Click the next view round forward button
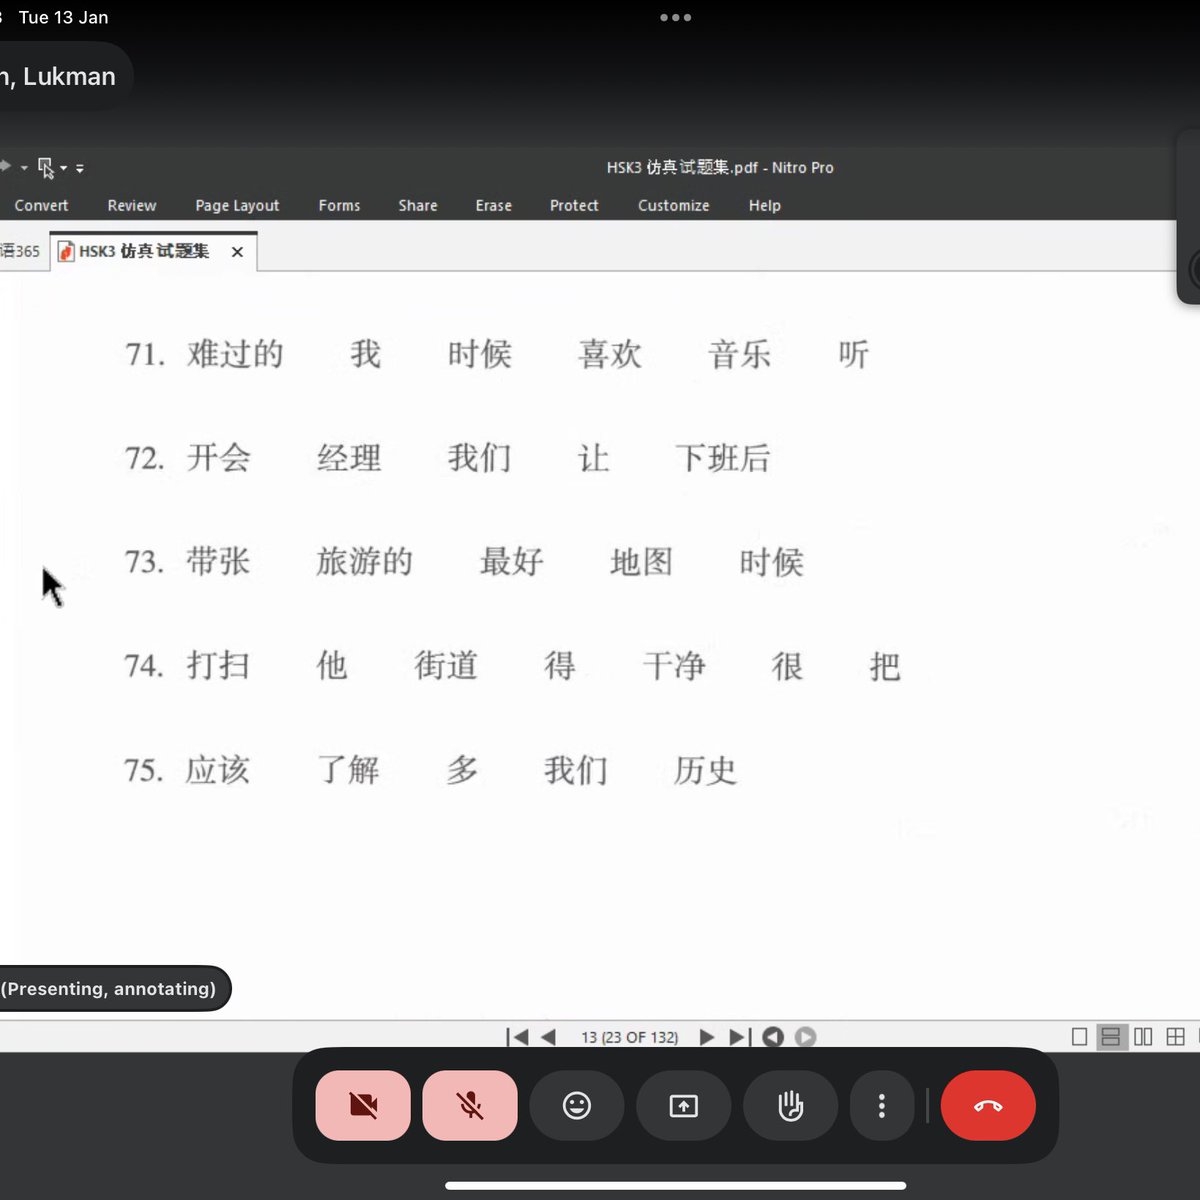 coord(805,1037)
